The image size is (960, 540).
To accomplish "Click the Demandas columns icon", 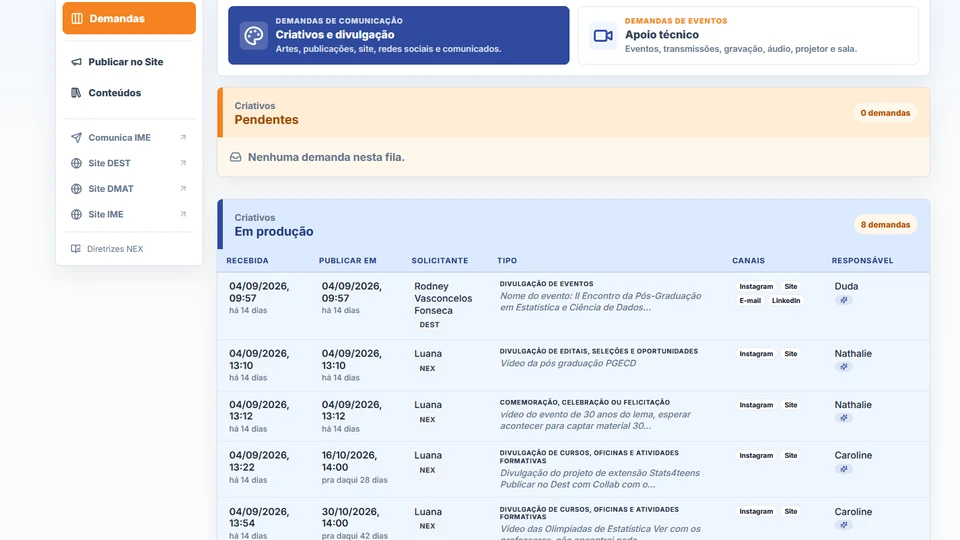I will pos(77,18).
